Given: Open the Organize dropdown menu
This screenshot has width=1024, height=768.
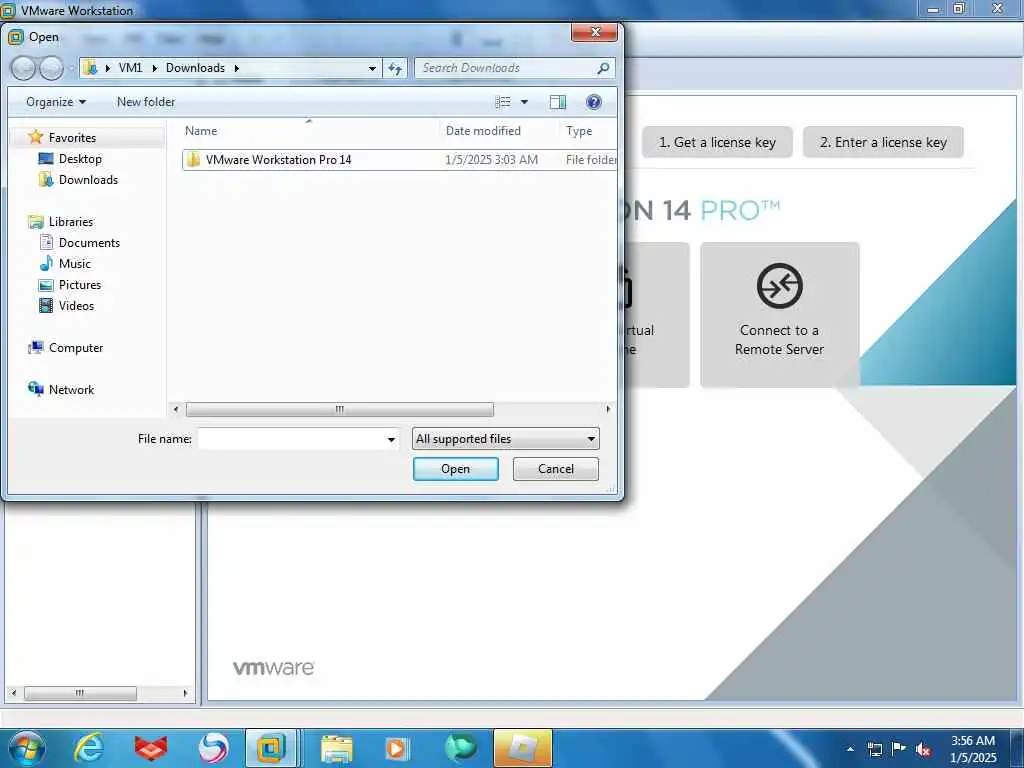Looking at the screenshot, I should (56, 102).
